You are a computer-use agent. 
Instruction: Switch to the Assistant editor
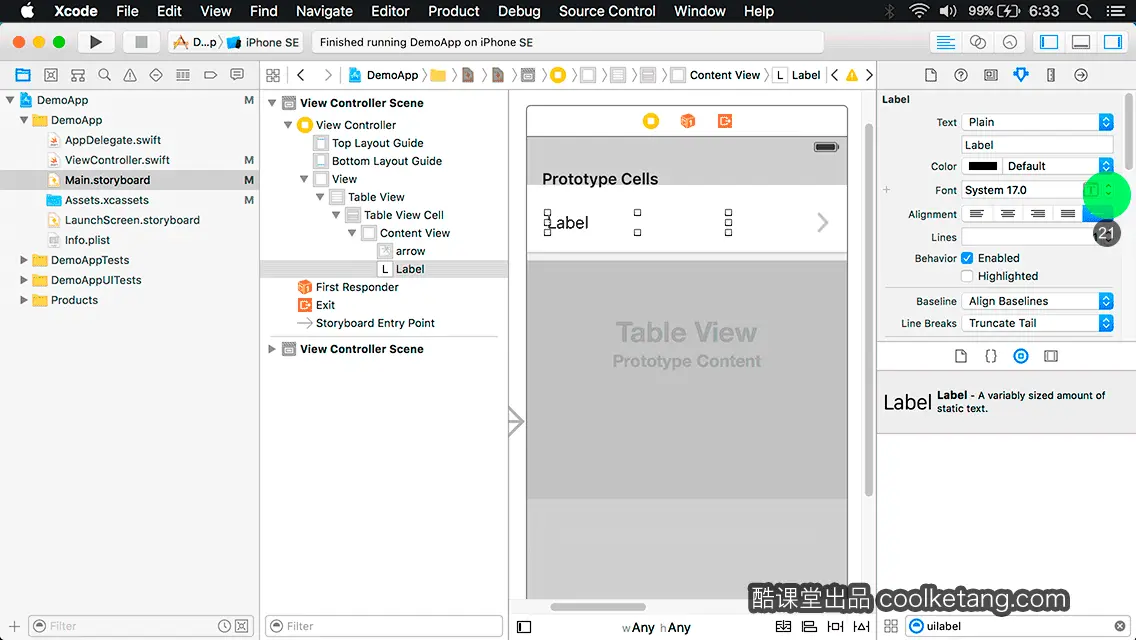click(977, 42)
